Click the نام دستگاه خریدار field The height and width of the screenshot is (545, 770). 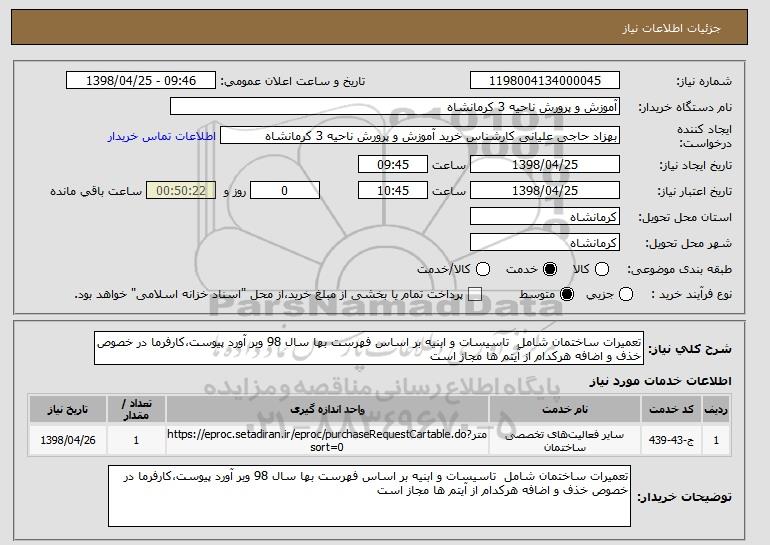395,107
